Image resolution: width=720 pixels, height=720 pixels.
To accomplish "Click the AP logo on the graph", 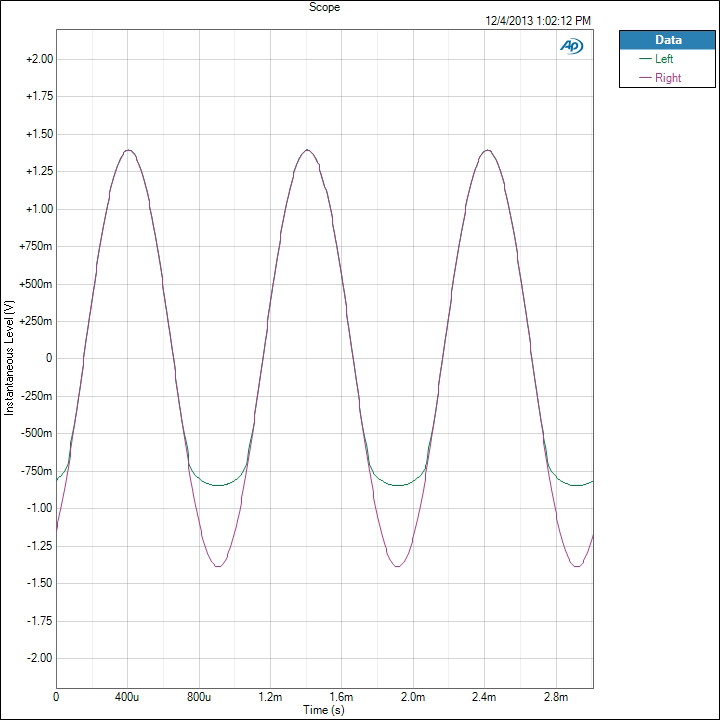I will pyautogui.click(x=573, y=46).
